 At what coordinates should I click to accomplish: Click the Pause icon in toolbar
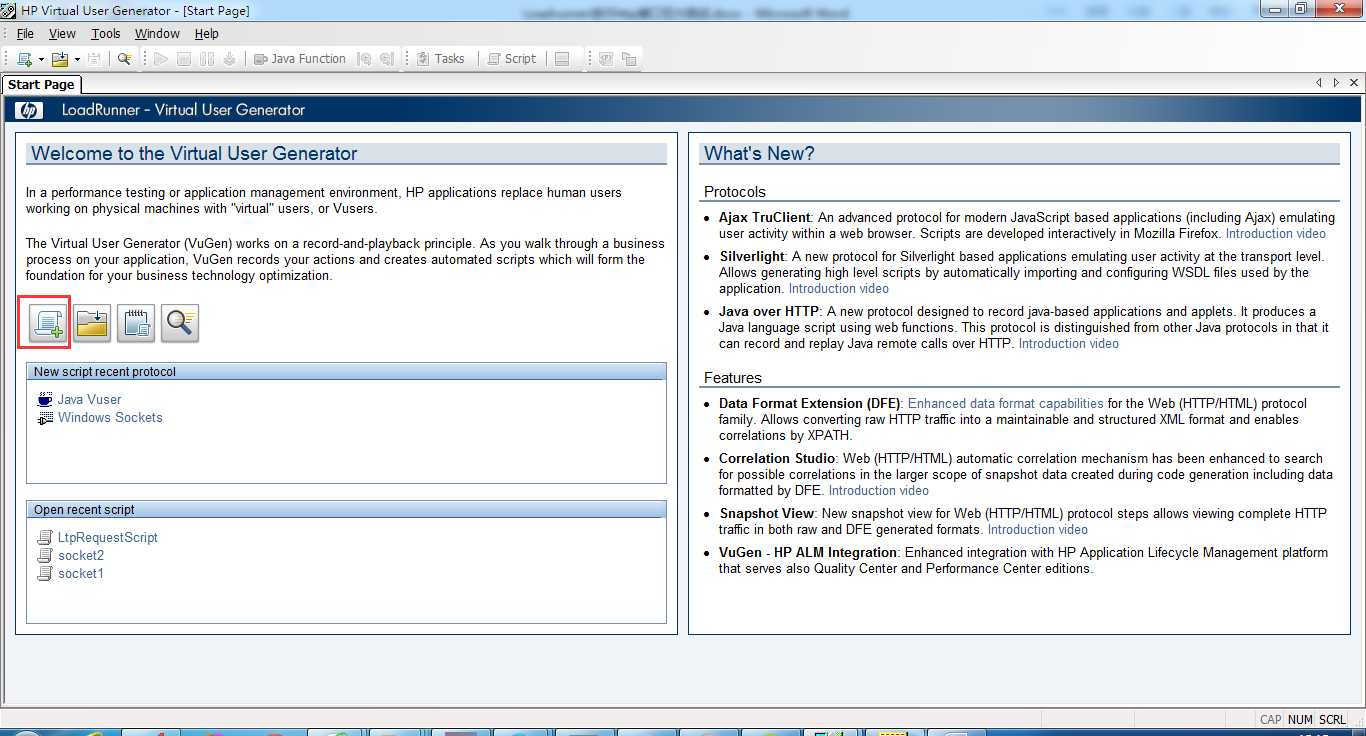click(207, 59)
